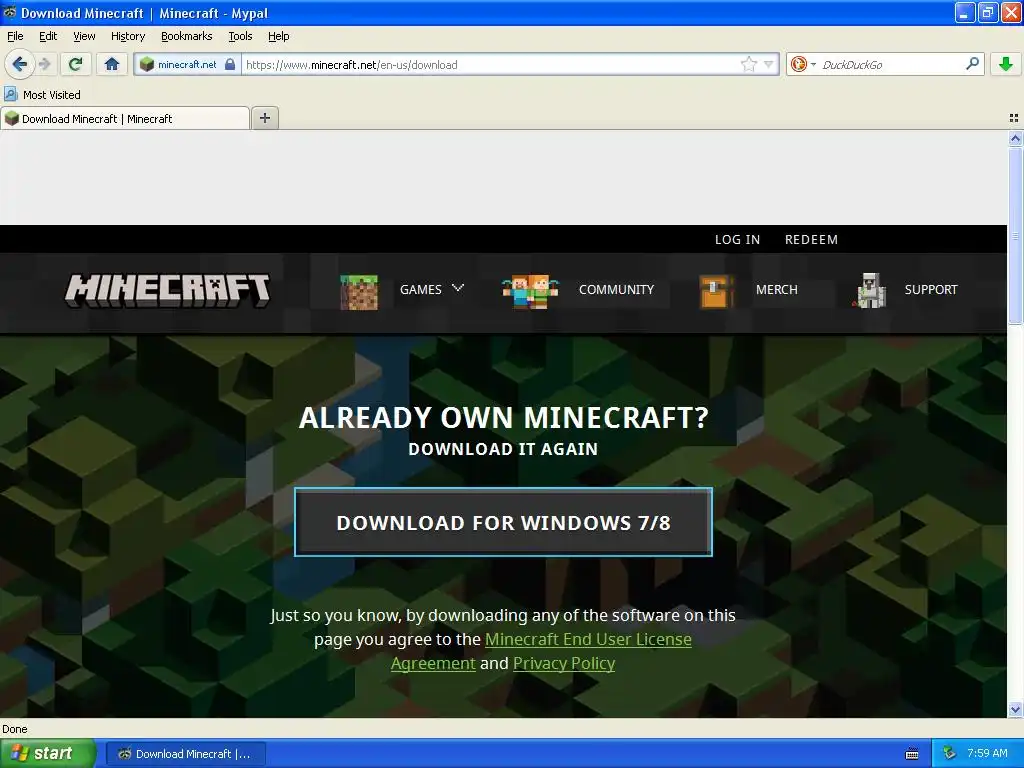This screenshot has width=1024, height=768.
Task: Click the ALREADY OWN MINECRAFT? heading
Action: coord(504,418)
